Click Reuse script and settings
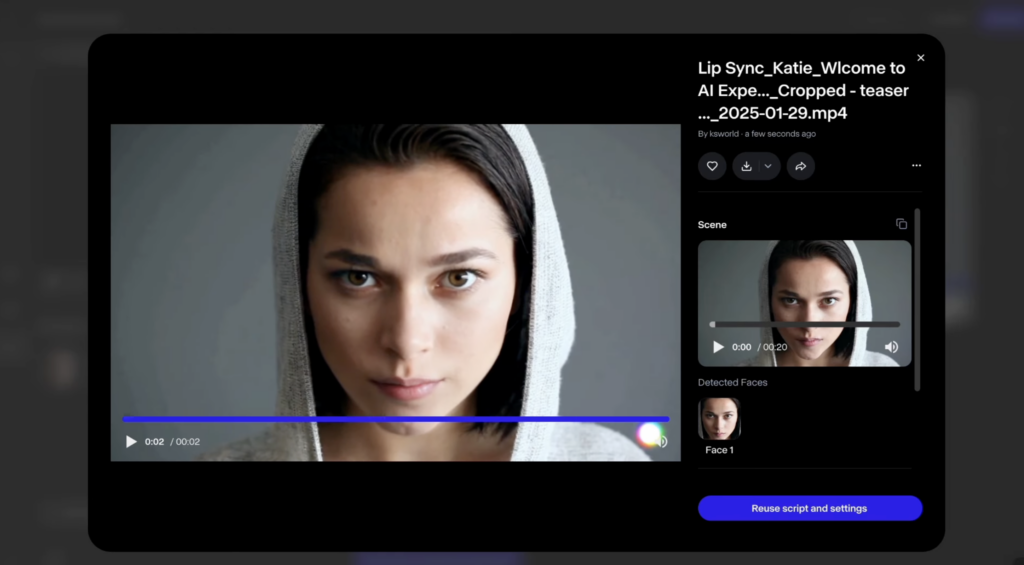The height and width of the screenshot is (565, 1024). (809, 508)
